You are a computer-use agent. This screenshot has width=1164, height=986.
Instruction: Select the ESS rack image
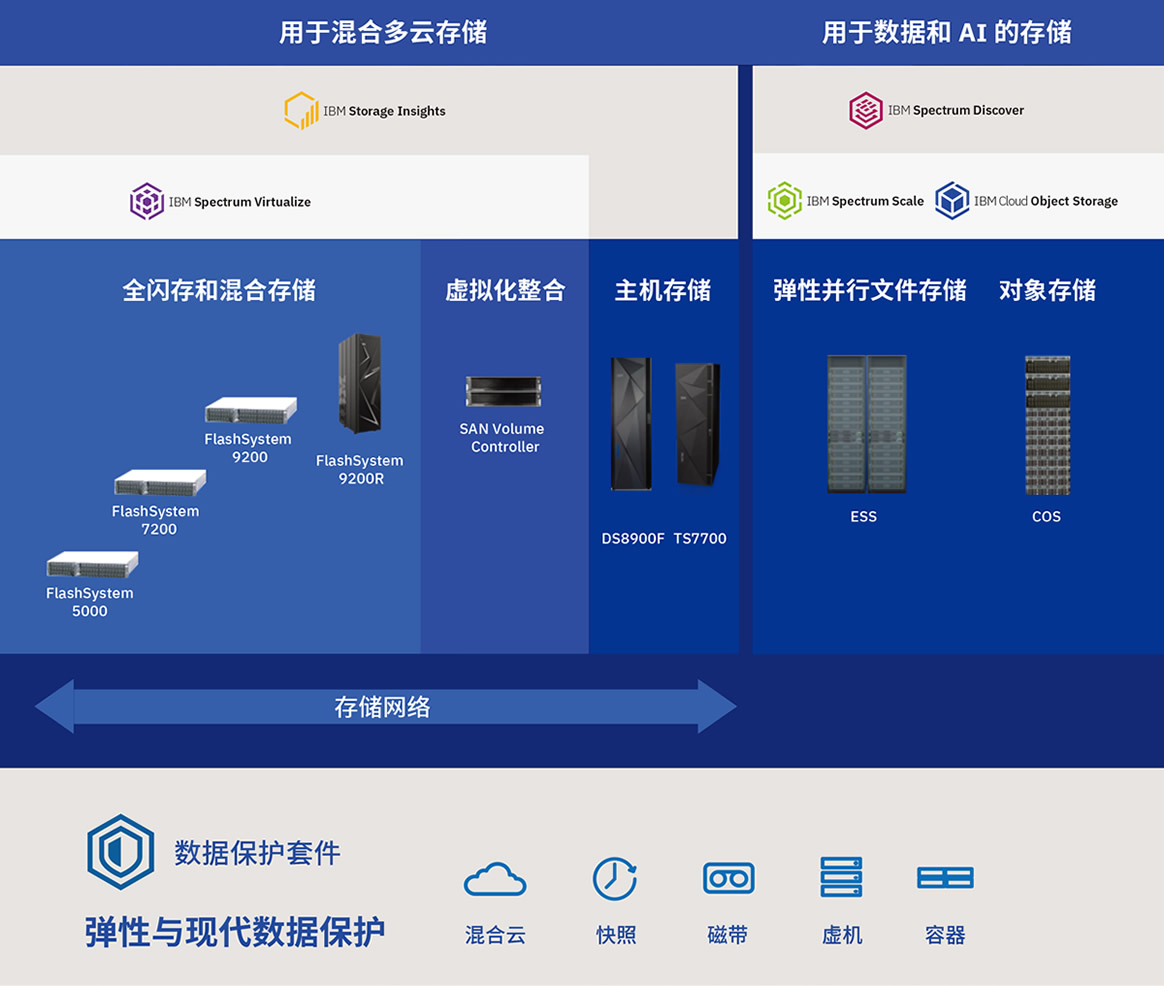point(866,424)
